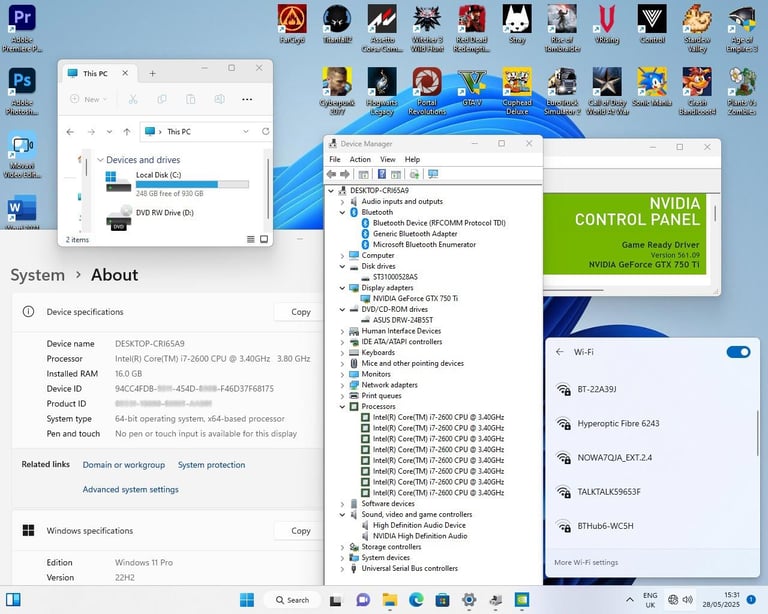Open Microsoft Edge from the taskbar
The height and width of the screenshot is (614, 768).
pos(415,599)
